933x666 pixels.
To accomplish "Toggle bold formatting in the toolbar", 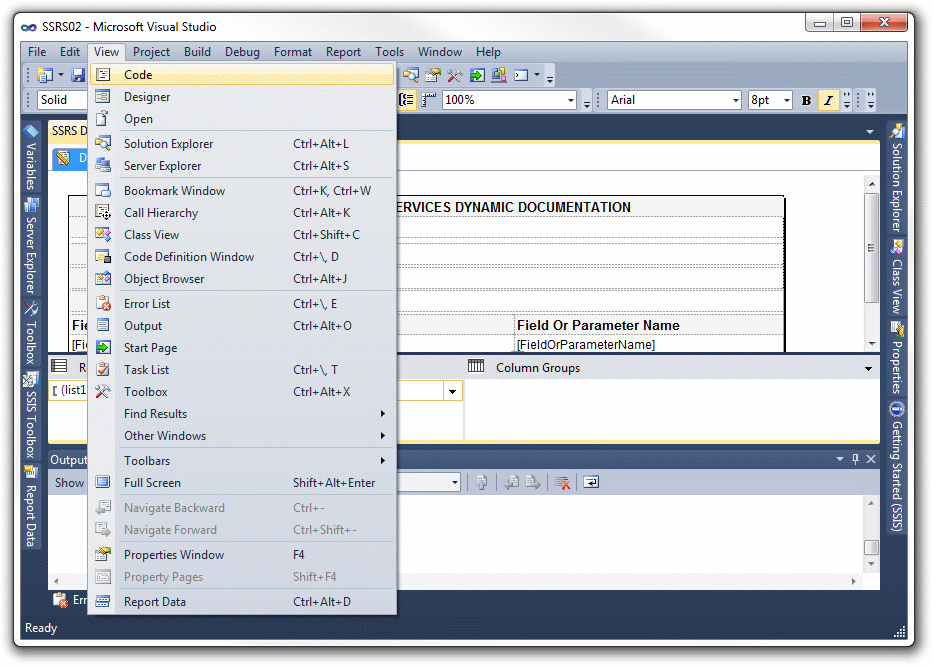I will pos(805,100).
